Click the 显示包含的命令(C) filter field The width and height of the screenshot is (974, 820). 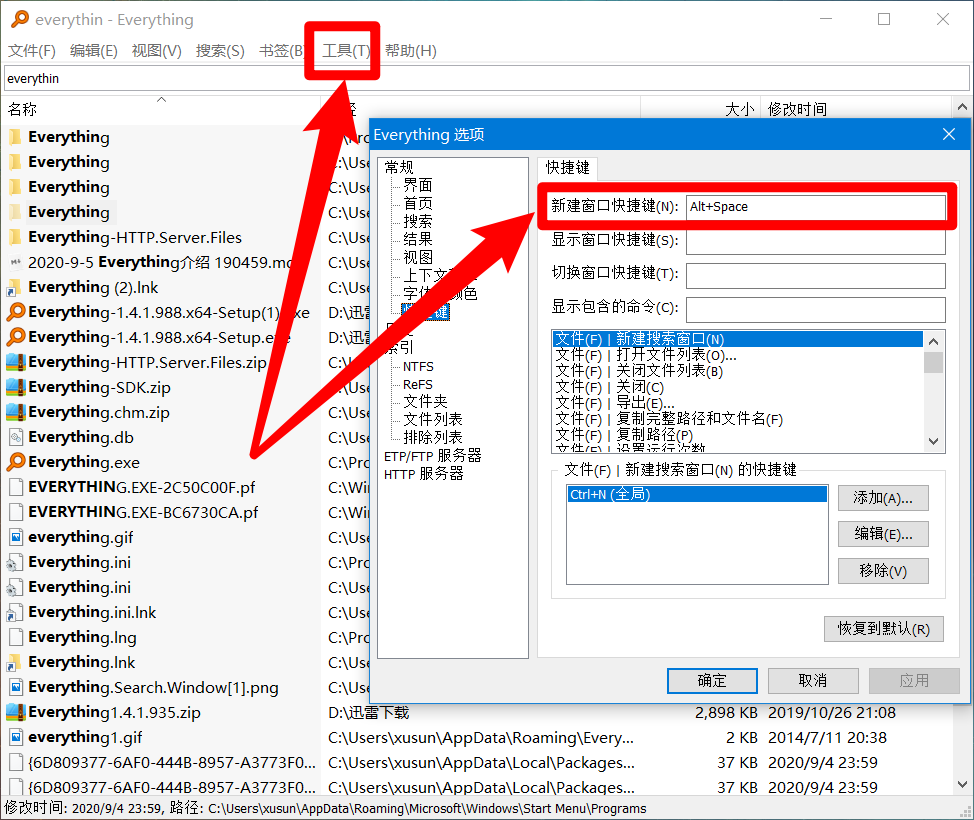tap(816, 309)
